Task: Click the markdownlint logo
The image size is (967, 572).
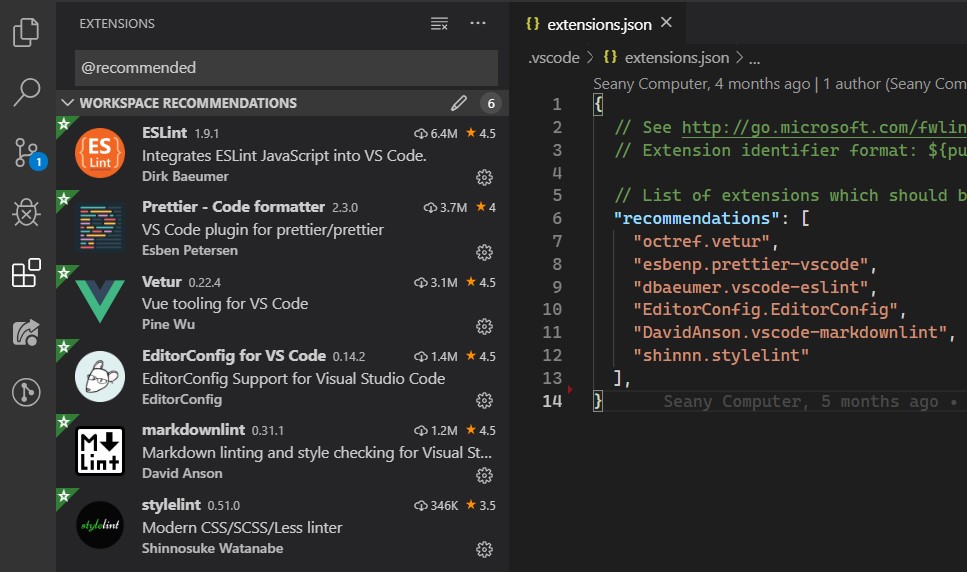Action: 100,451
